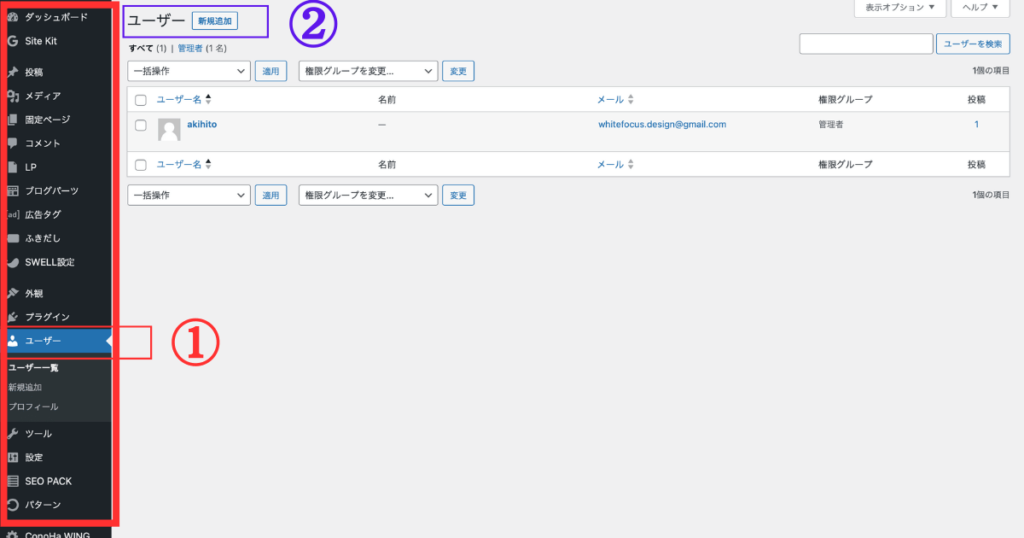This screenshot has width=1024, height=538.
Task: Click the top 変更 button
Action: pyautogui.click(x=458, y=71)
